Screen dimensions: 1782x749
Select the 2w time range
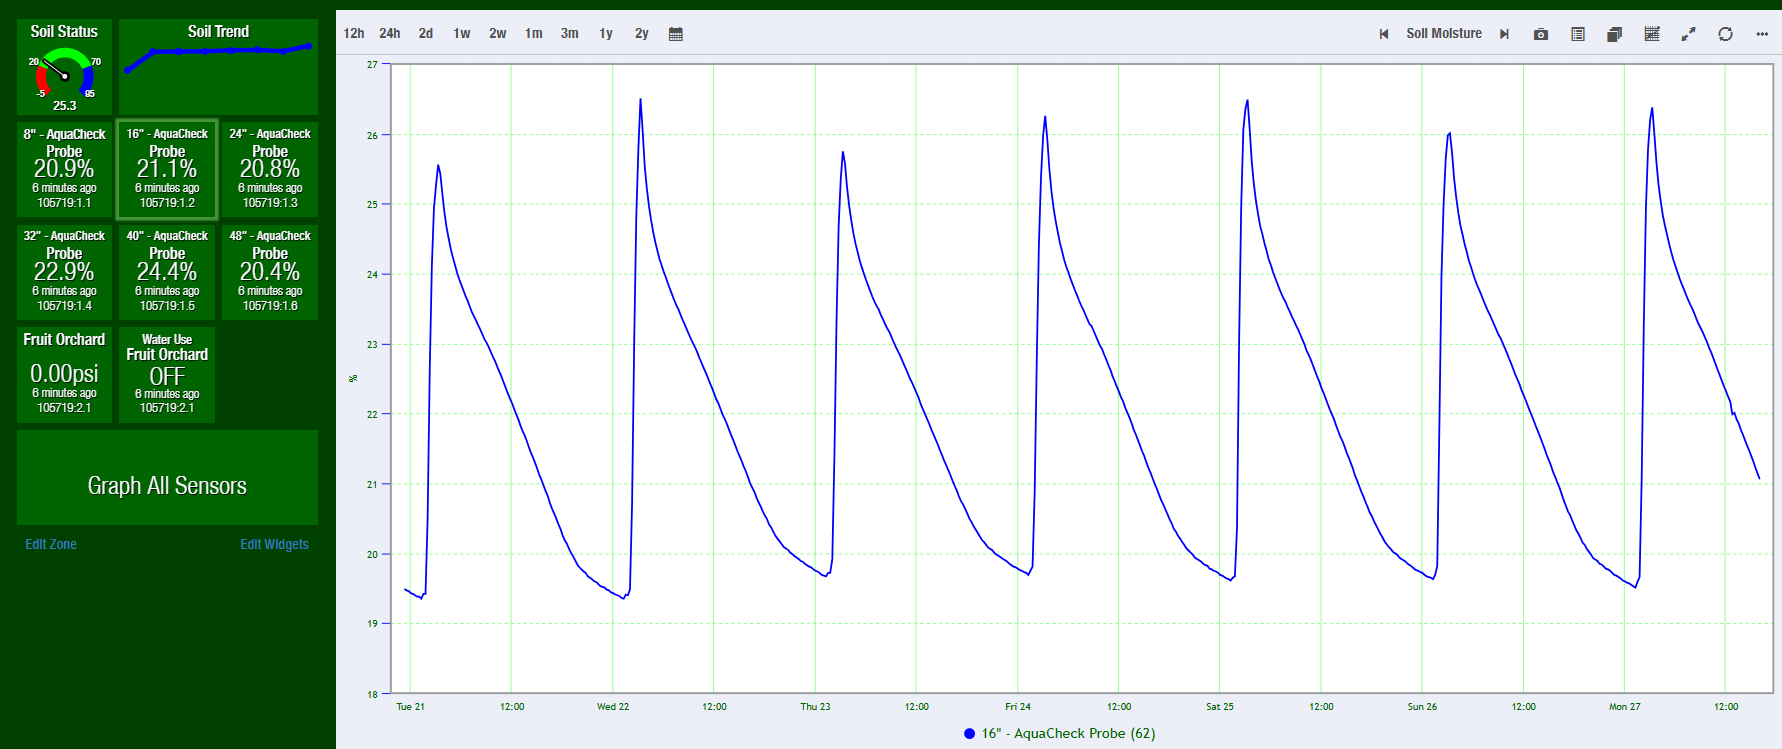tap(498, 33)
